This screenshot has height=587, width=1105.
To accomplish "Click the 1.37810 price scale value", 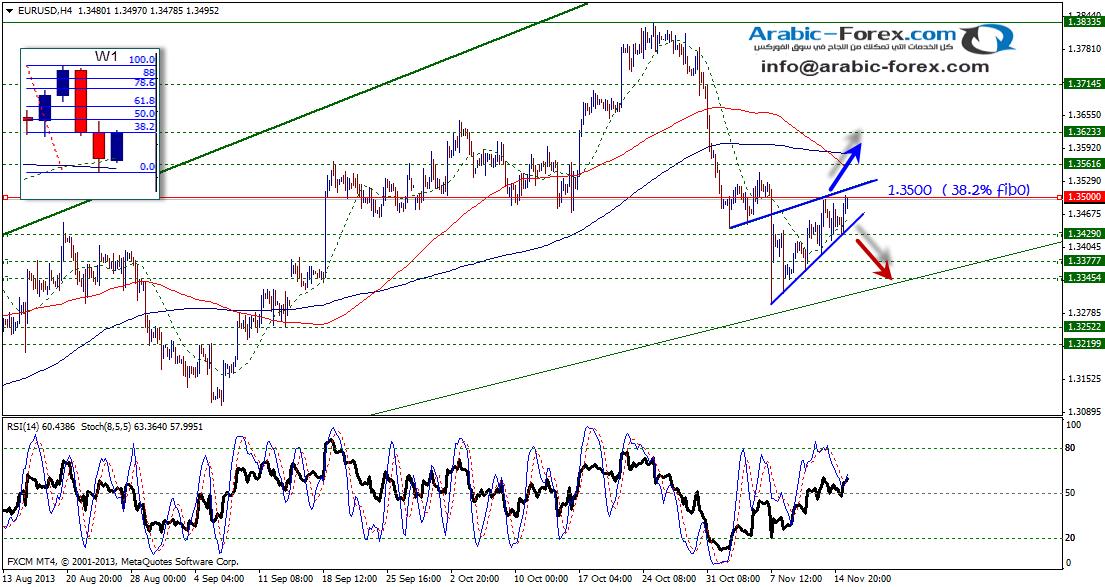I will point(1084,48).
